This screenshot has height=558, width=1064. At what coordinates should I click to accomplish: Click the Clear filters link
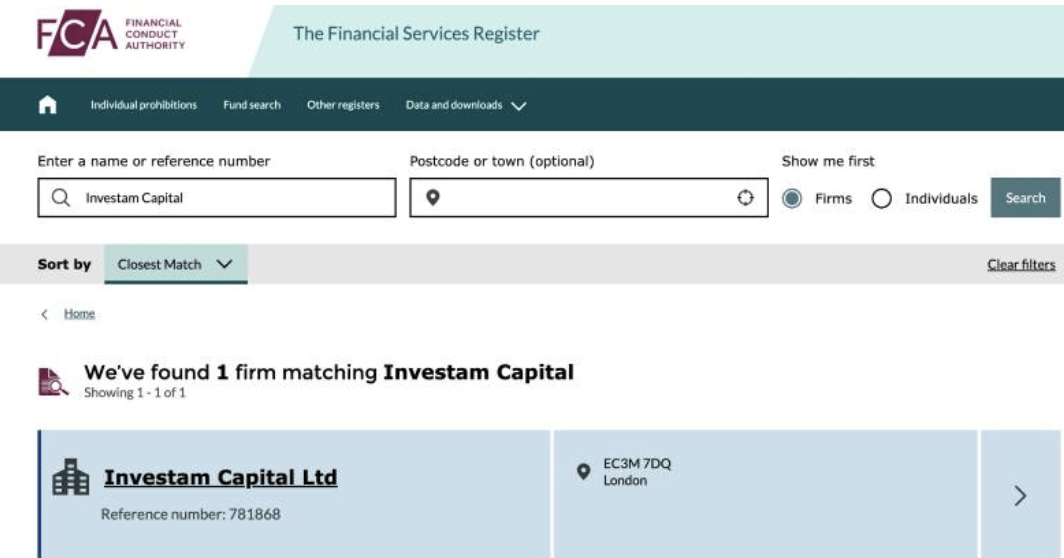[1021, 265]
